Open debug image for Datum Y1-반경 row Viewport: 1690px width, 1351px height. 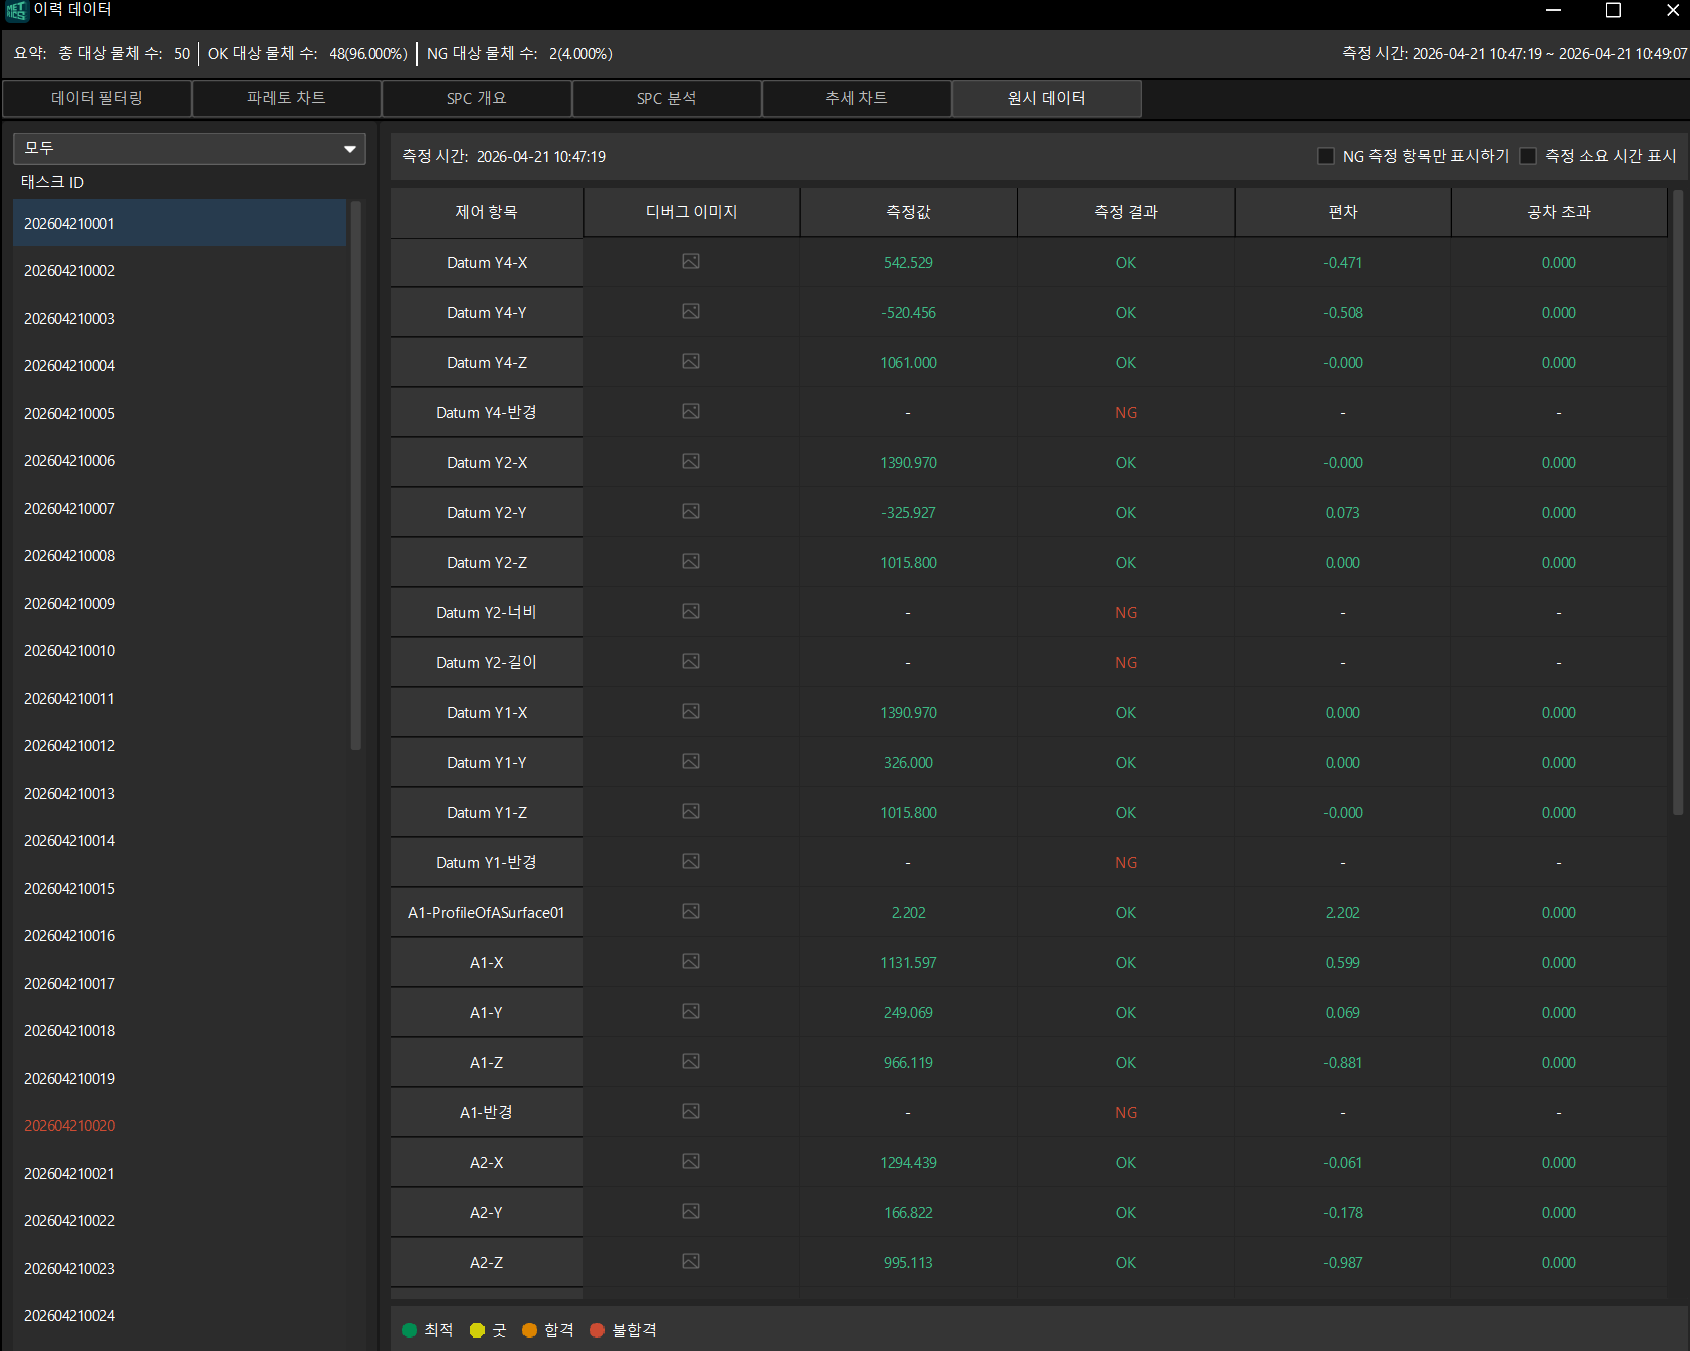click(x=691, y=861)
